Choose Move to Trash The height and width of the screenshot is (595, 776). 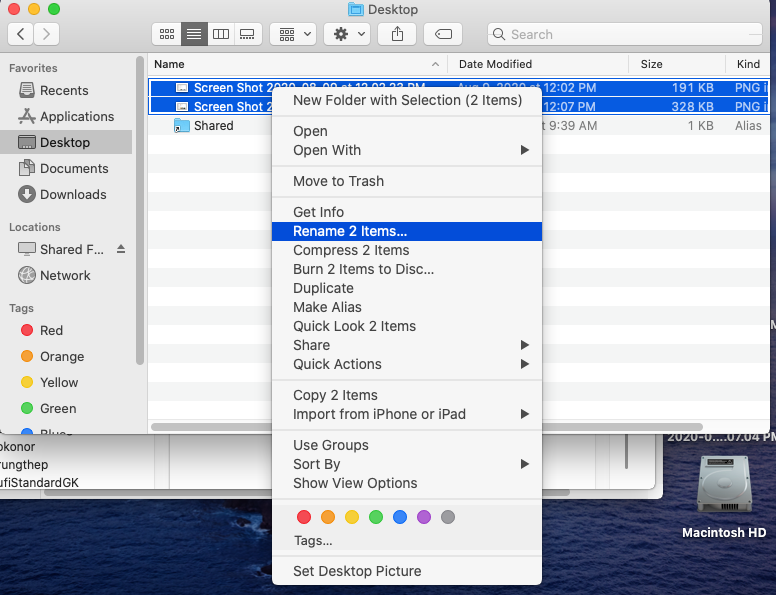click(x=407, y=181)
